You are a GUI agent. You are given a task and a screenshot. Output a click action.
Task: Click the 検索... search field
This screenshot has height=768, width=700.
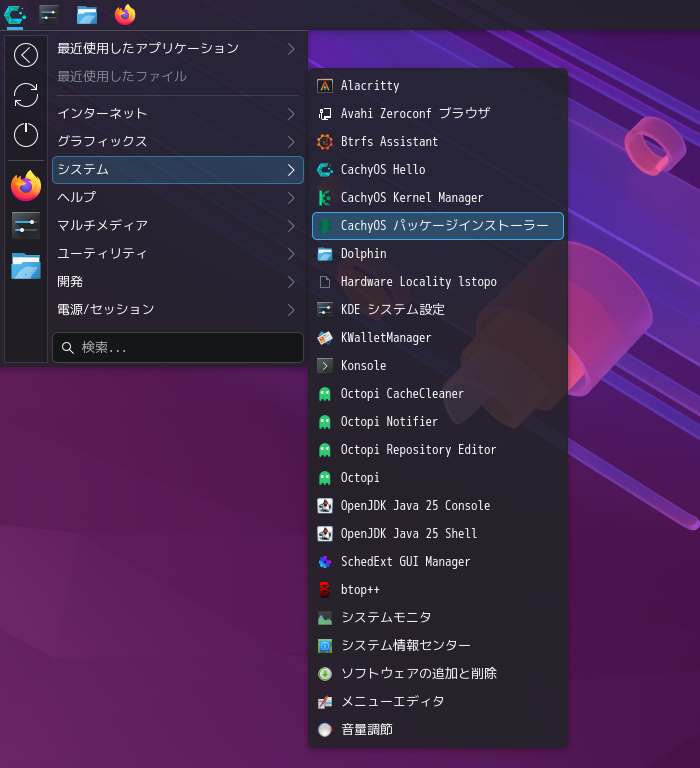coord(177,348)
